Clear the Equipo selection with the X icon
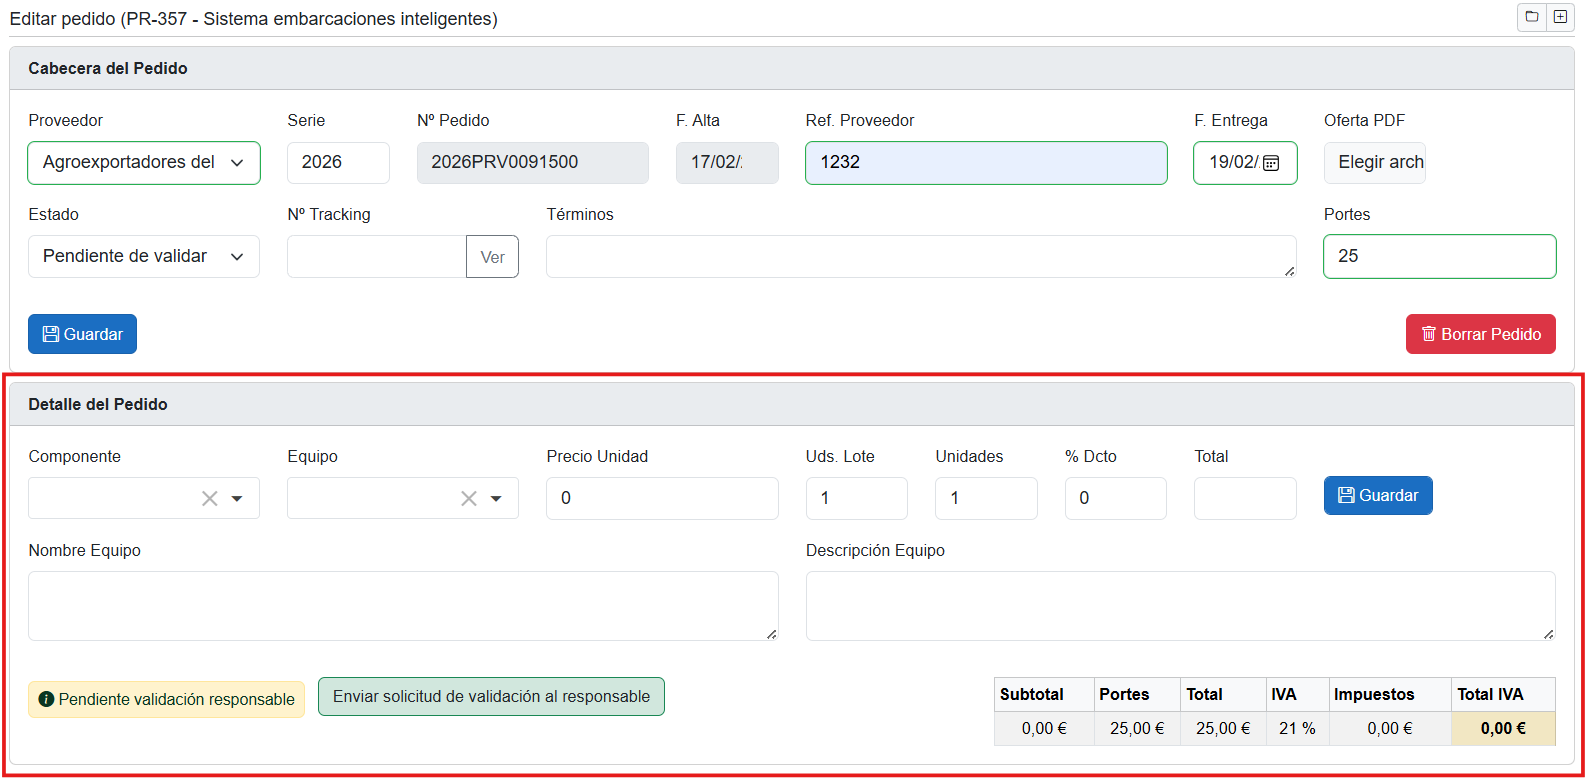The height and width of the screenshot is (778, 1586). pos(468,499)
